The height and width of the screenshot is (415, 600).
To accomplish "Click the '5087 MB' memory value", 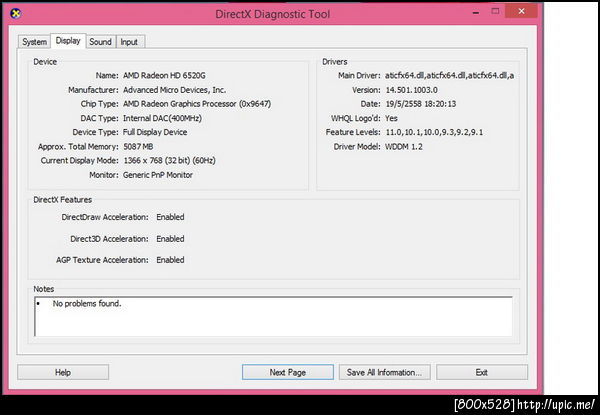I will point(138,146).
